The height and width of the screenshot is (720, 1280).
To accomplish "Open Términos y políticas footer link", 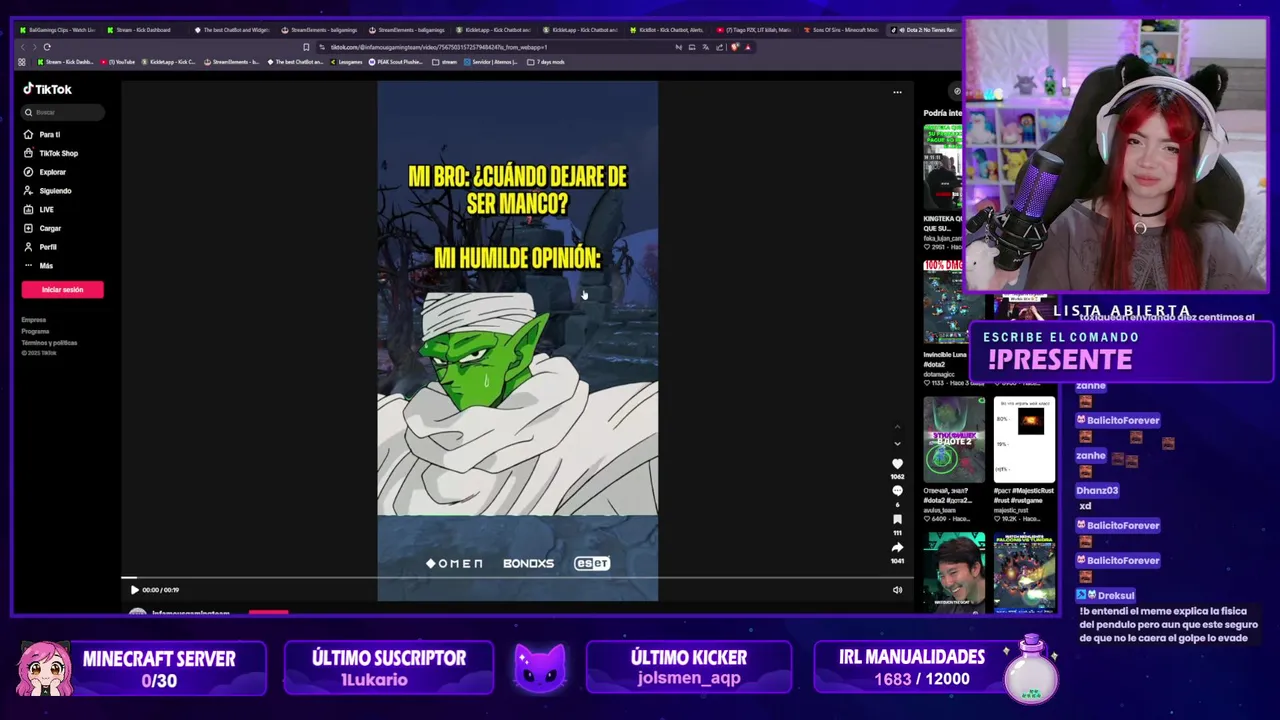I will [x=49, y=342].
